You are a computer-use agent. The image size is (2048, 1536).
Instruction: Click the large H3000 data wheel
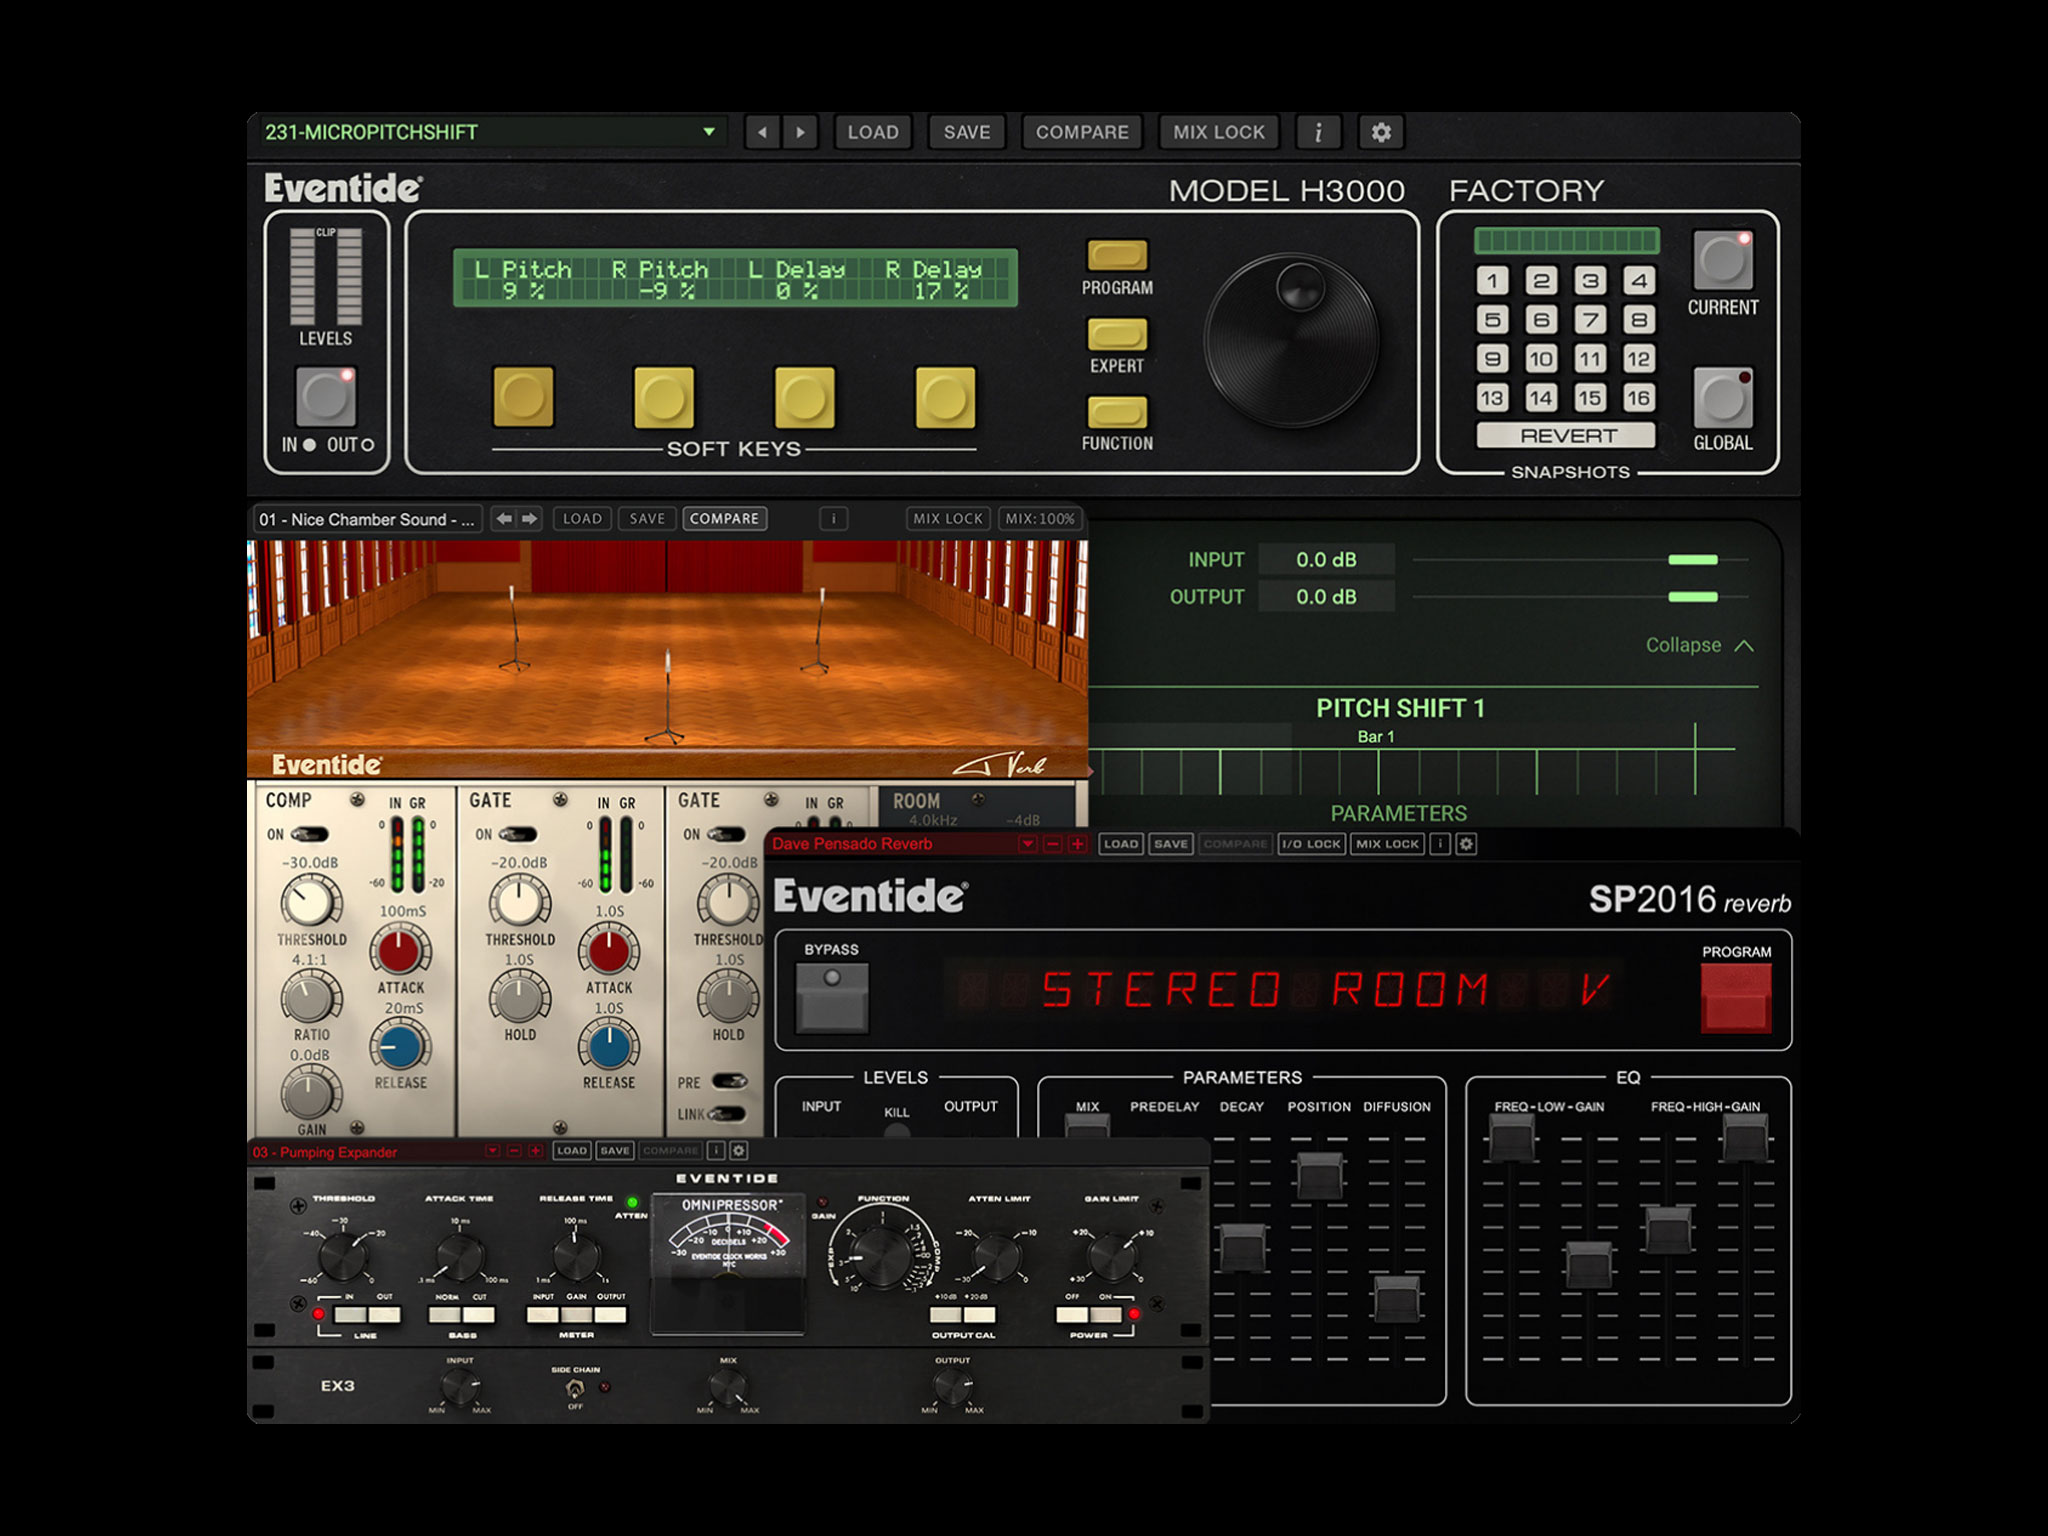1291,340
